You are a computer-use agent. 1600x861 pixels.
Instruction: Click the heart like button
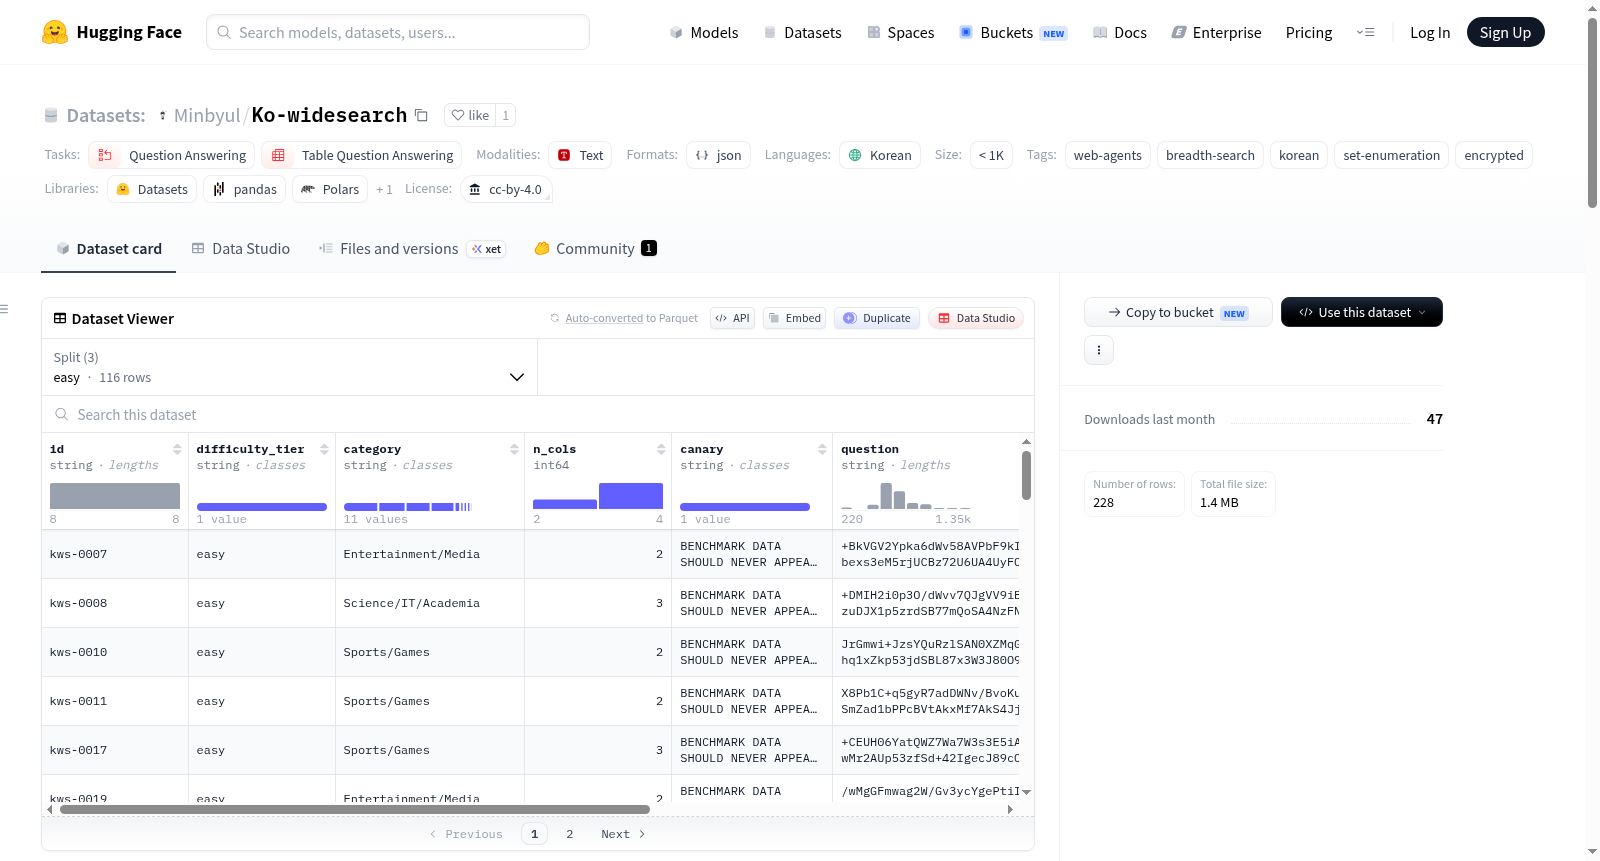pos(470,115)
